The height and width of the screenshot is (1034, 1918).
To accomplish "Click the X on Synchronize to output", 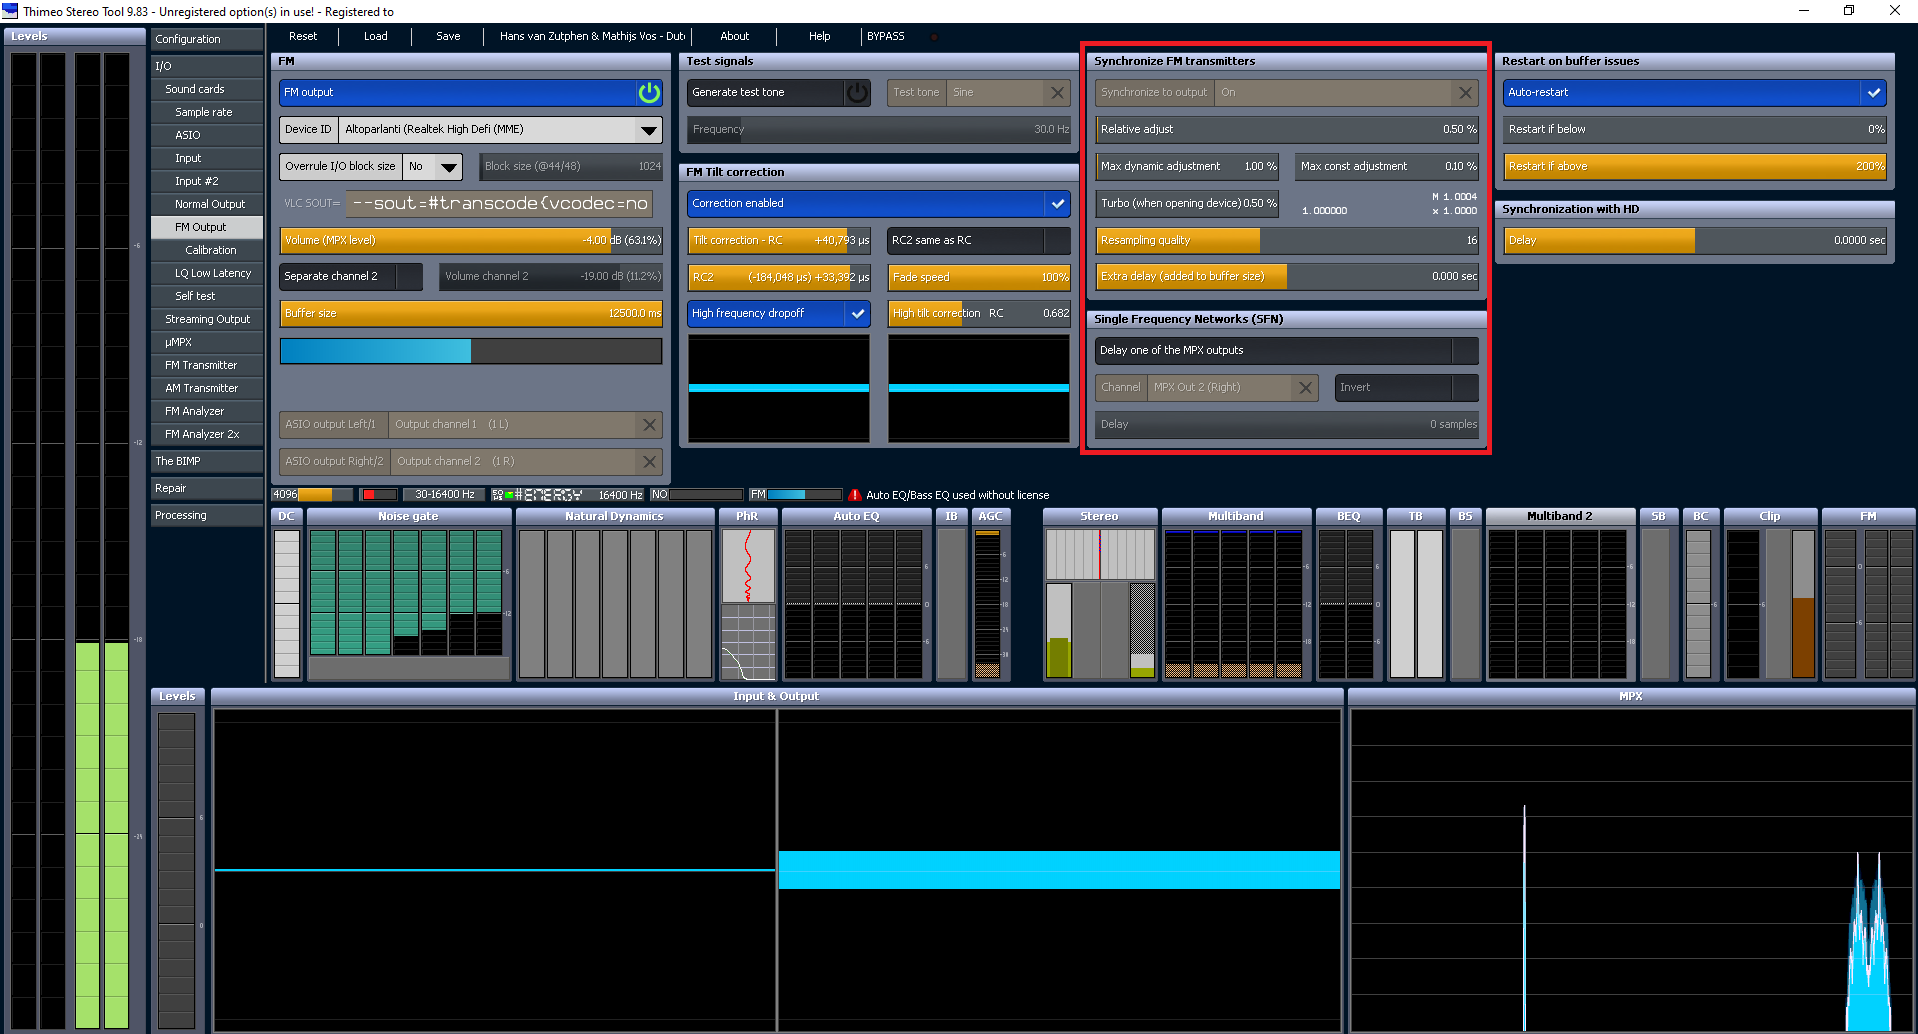I will click(x=1465, y=92).
